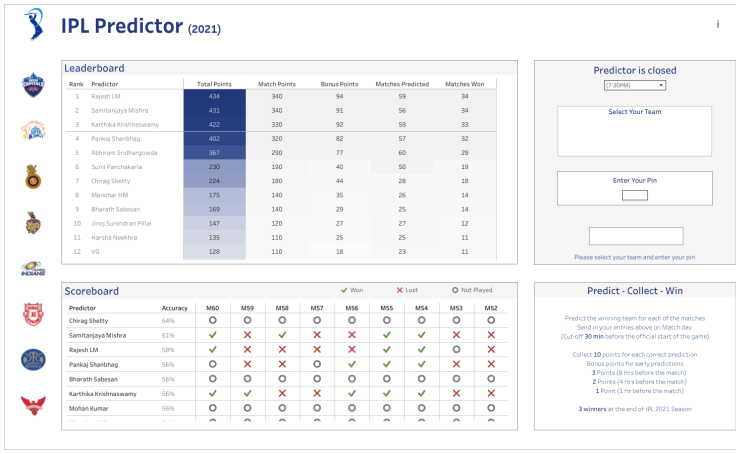Open the info icon at top right
The width and height of the screenshot is (736, 454).
718,24
